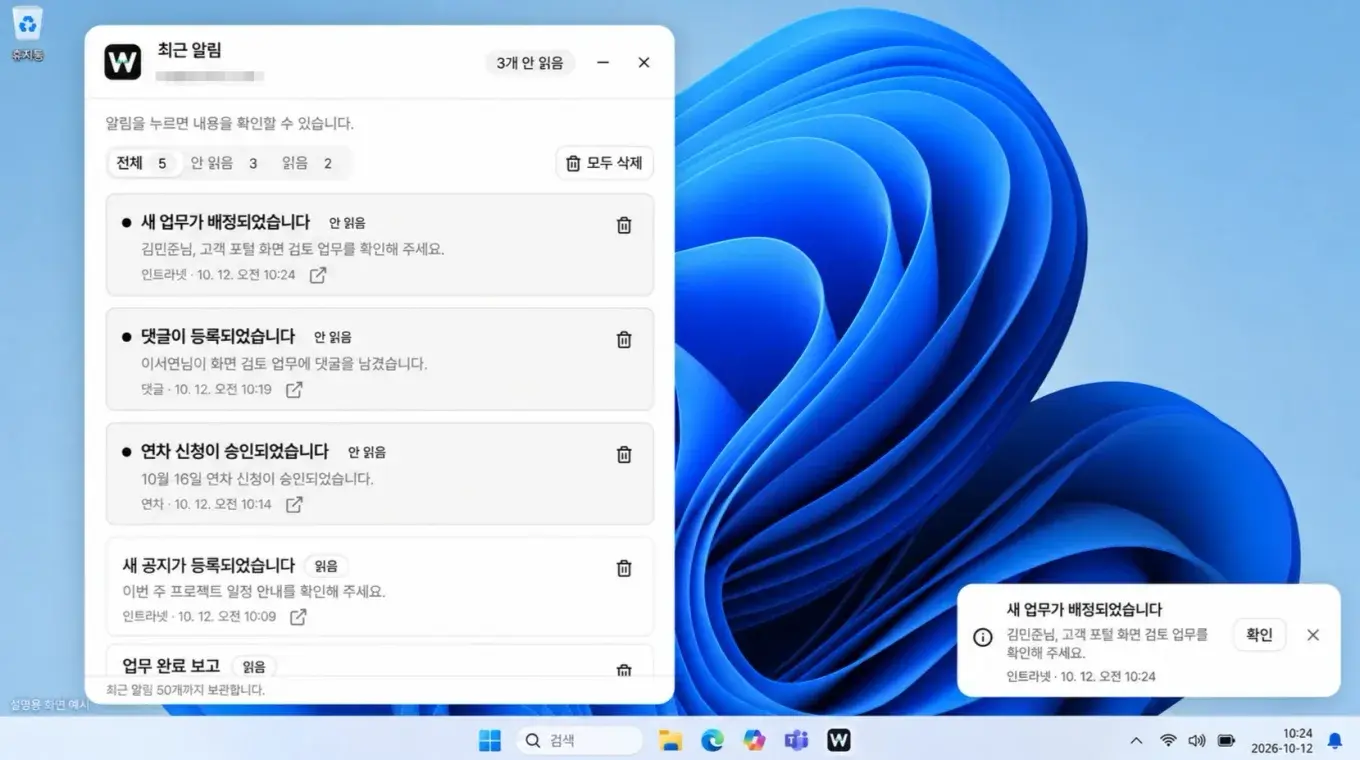Screen dimensions: 1360x760
Task: Click the 댓글이 등록되었습니다 title
Action: coord(219,336)
